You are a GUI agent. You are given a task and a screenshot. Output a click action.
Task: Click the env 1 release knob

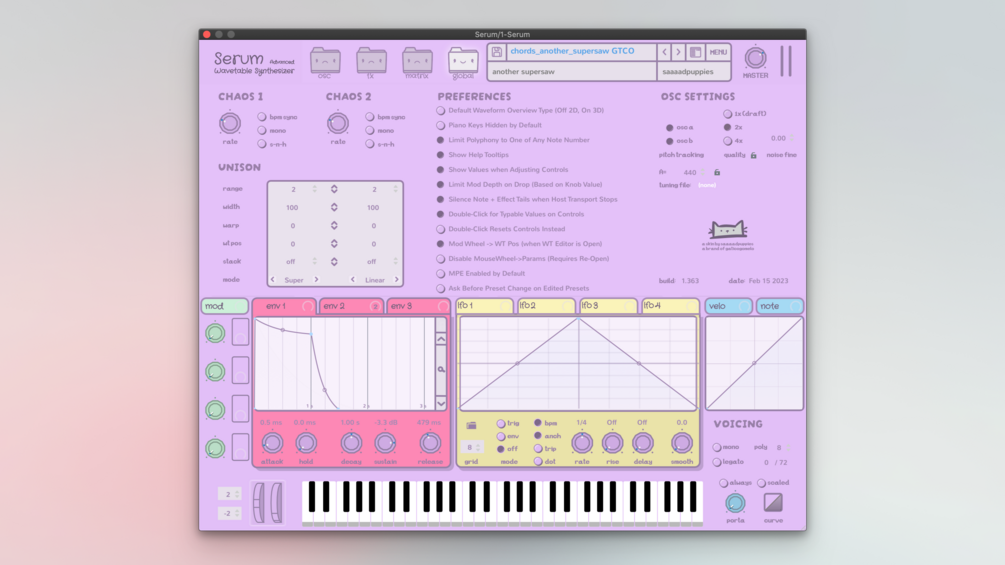pos(429,443)
